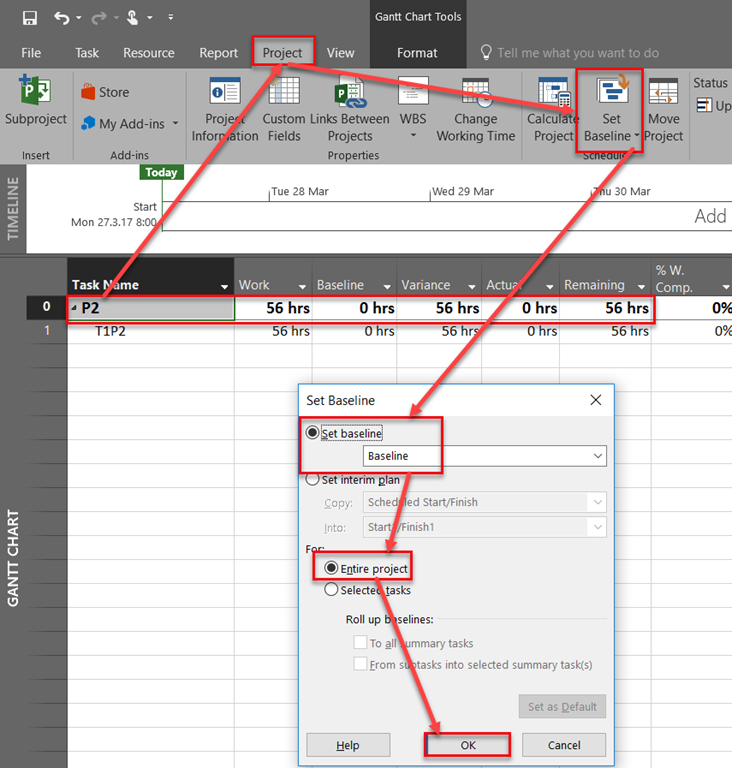Screen dimensions: 732x768
Task: Open the Report ribbon tab
Action: coord(218,53)
